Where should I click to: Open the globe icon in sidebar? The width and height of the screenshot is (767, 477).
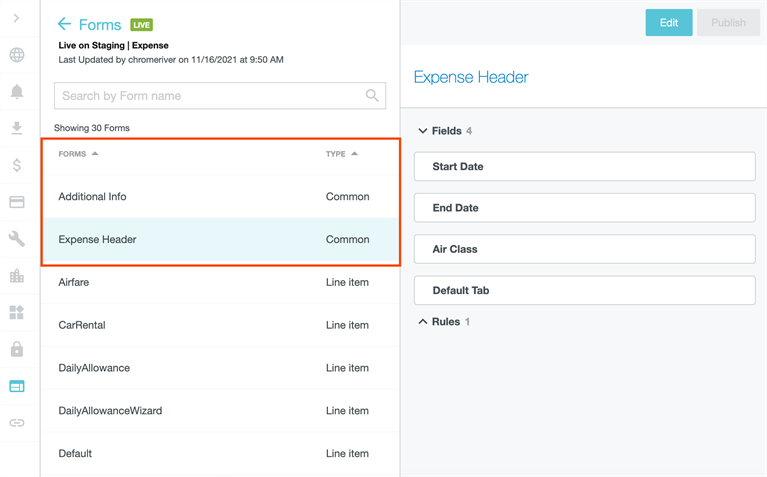tap(17, 55)
